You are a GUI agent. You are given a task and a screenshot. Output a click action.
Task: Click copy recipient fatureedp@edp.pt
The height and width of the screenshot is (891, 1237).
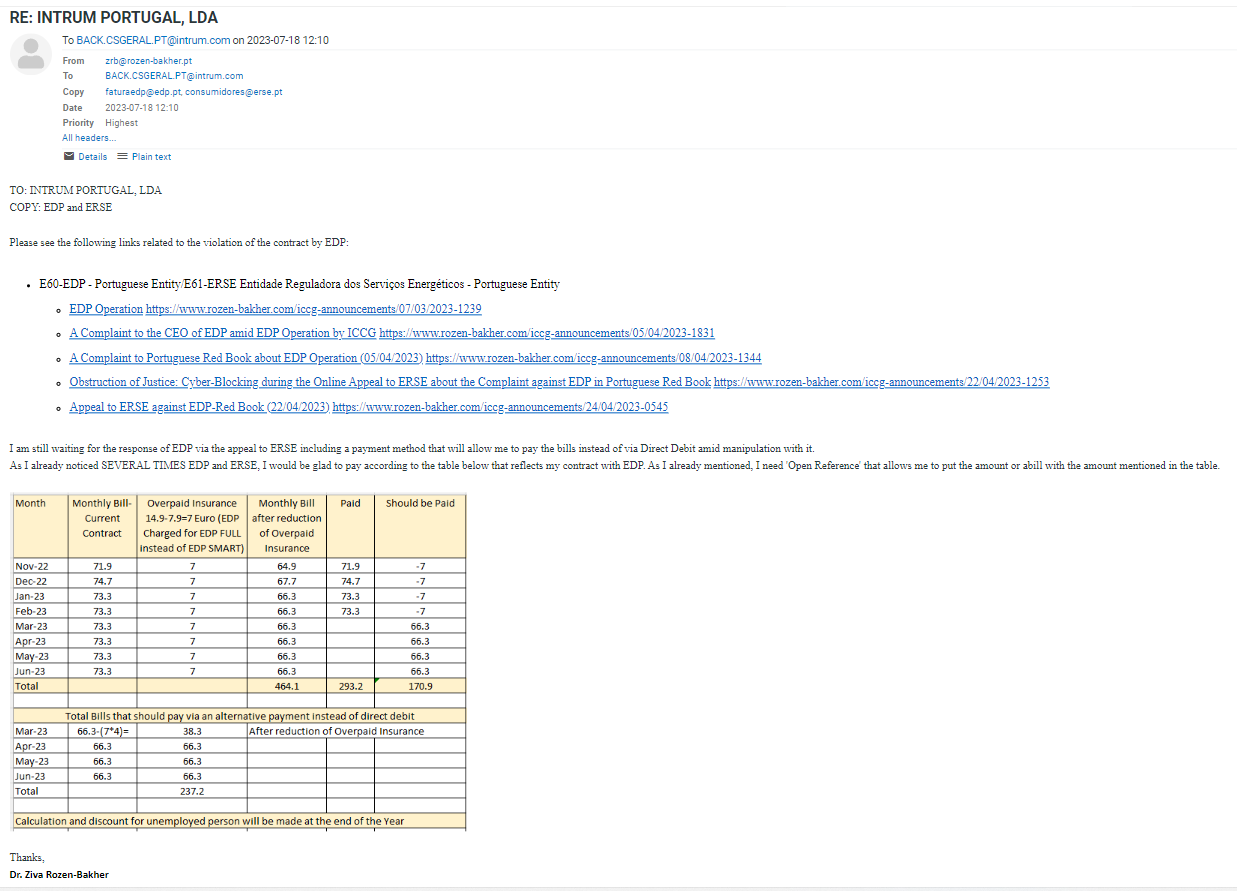tap(143, 92)
